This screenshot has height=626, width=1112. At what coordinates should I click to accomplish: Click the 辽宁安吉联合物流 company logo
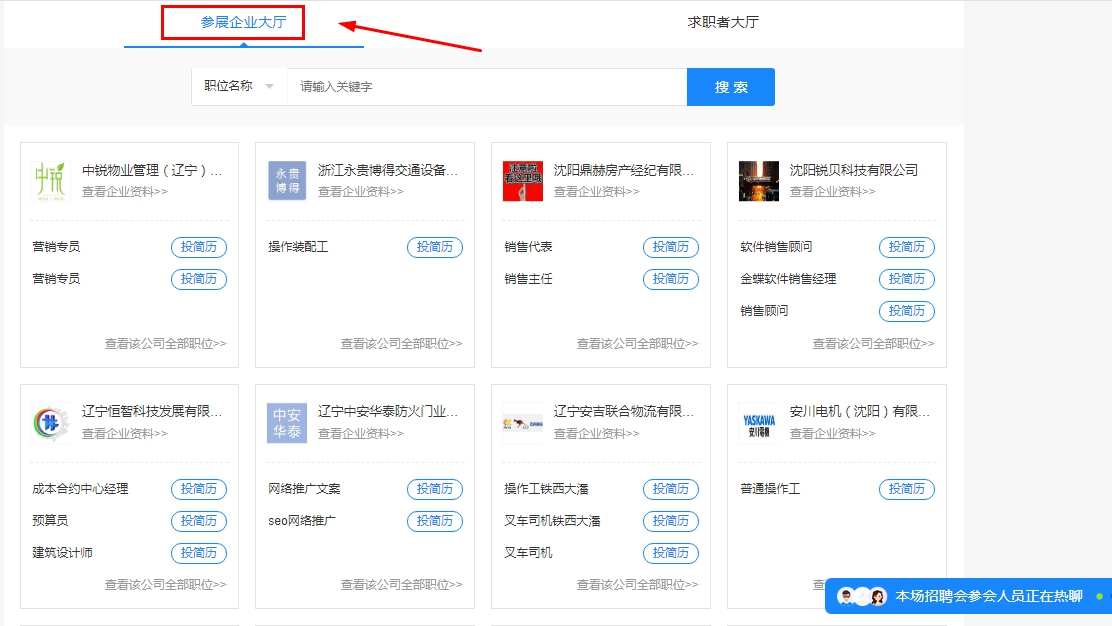(x=523, y=422)
